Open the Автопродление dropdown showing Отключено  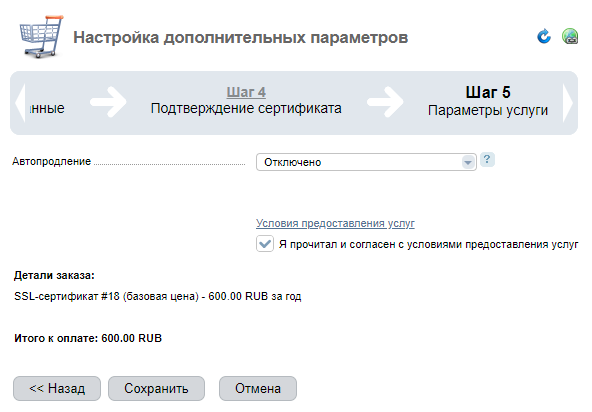click(366, 162)
